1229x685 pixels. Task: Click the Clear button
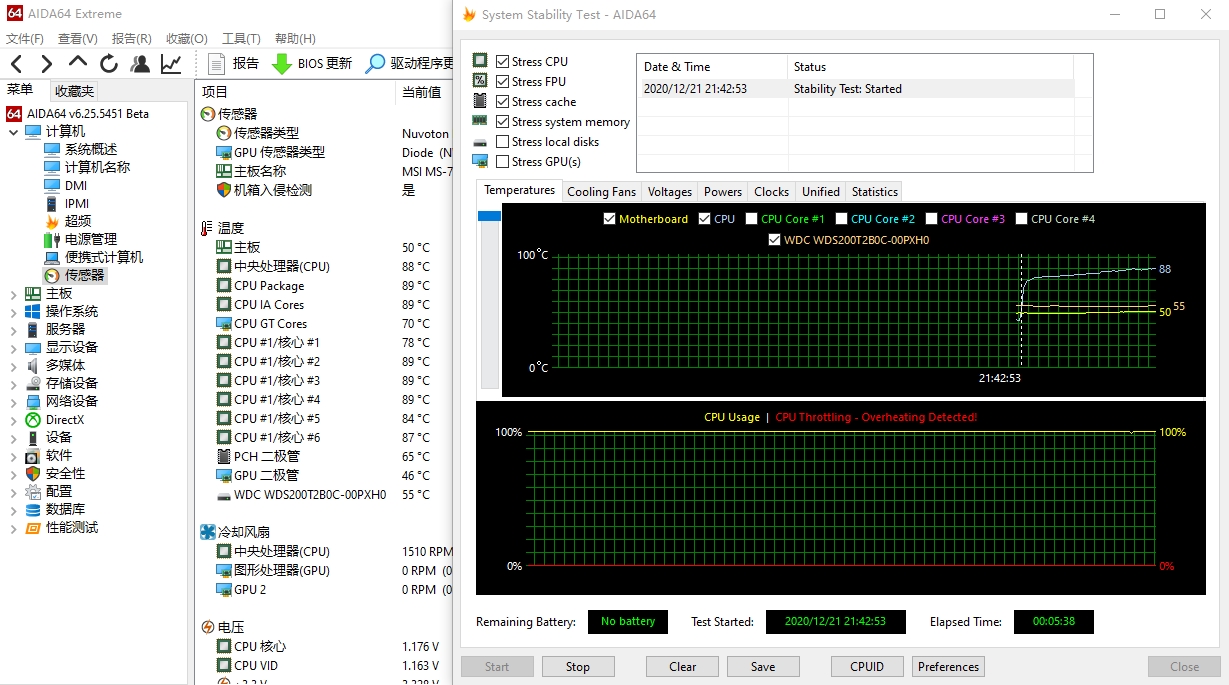(683, 667)
